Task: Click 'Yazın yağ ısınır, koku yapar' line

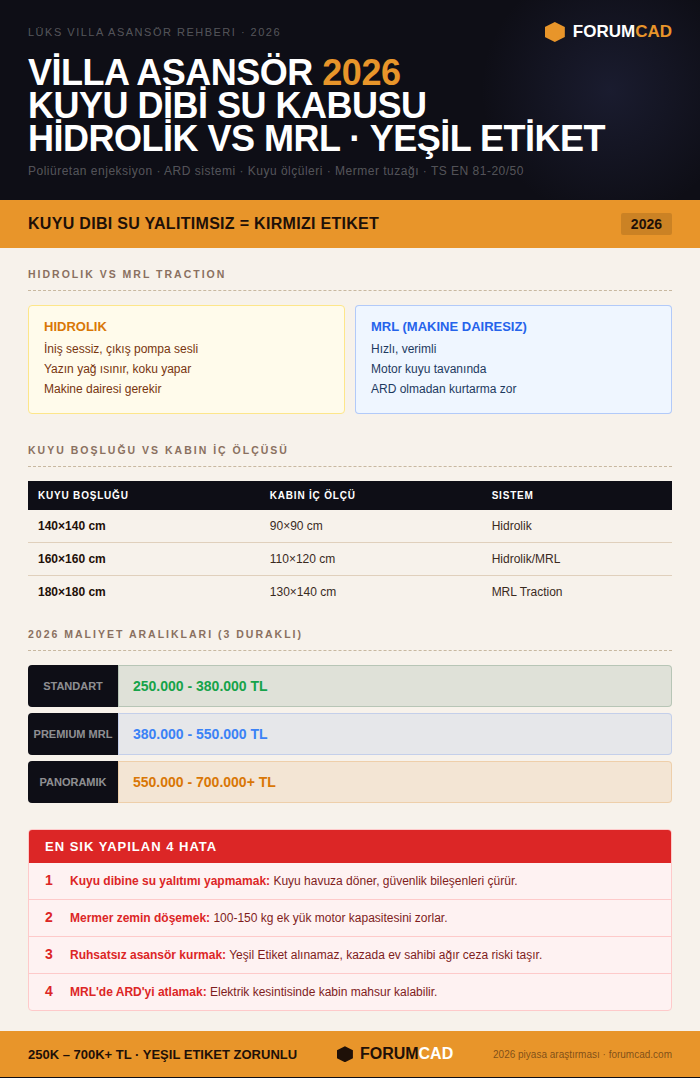Action: coord(118,368)
